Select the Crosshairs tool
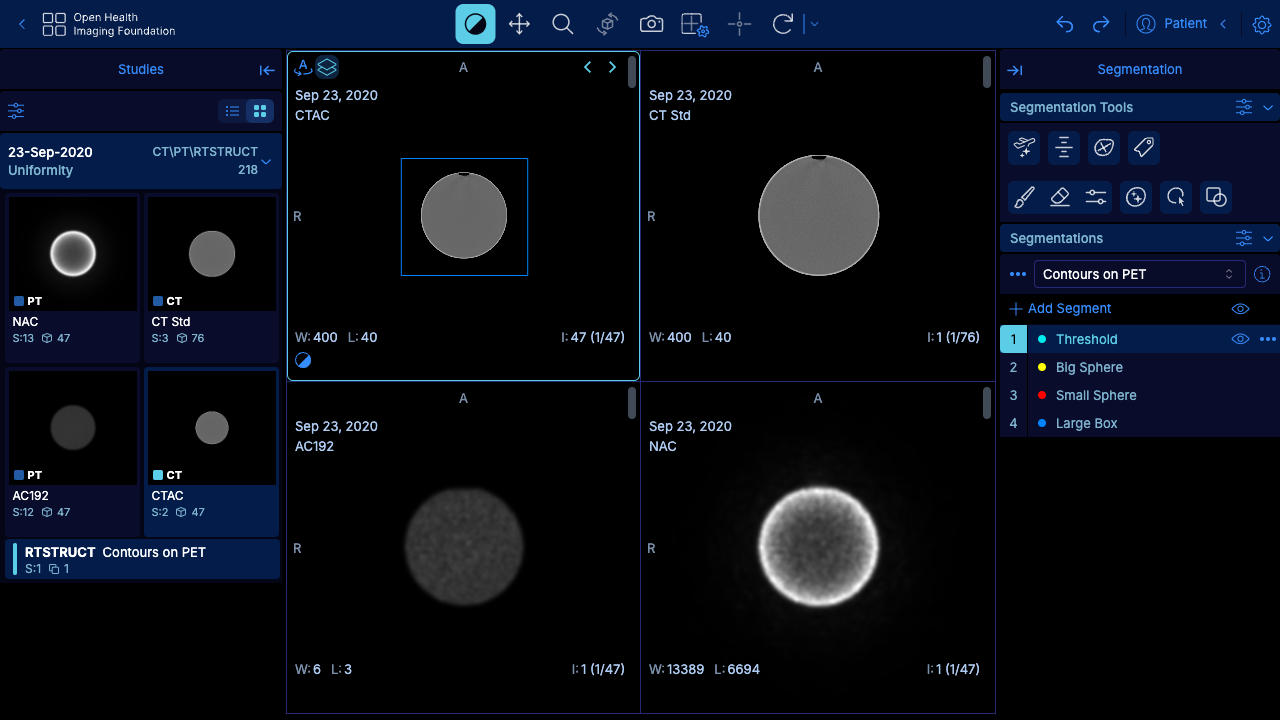This screenshot has height=720, width=1280. [739, 24]
